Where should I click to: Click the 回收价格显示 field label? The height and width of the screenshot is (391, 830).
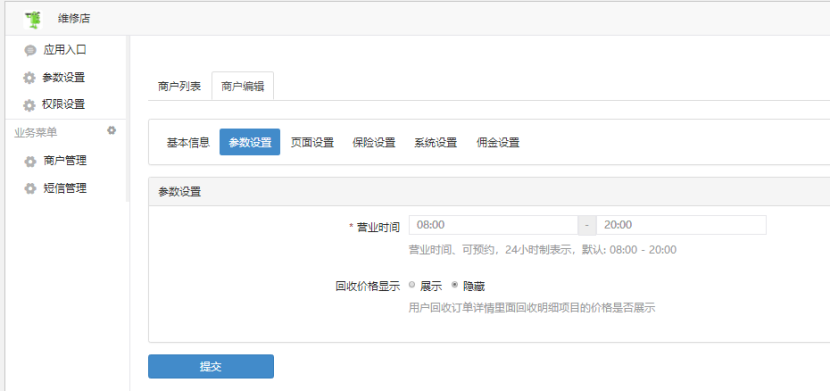tap(367, 286)
